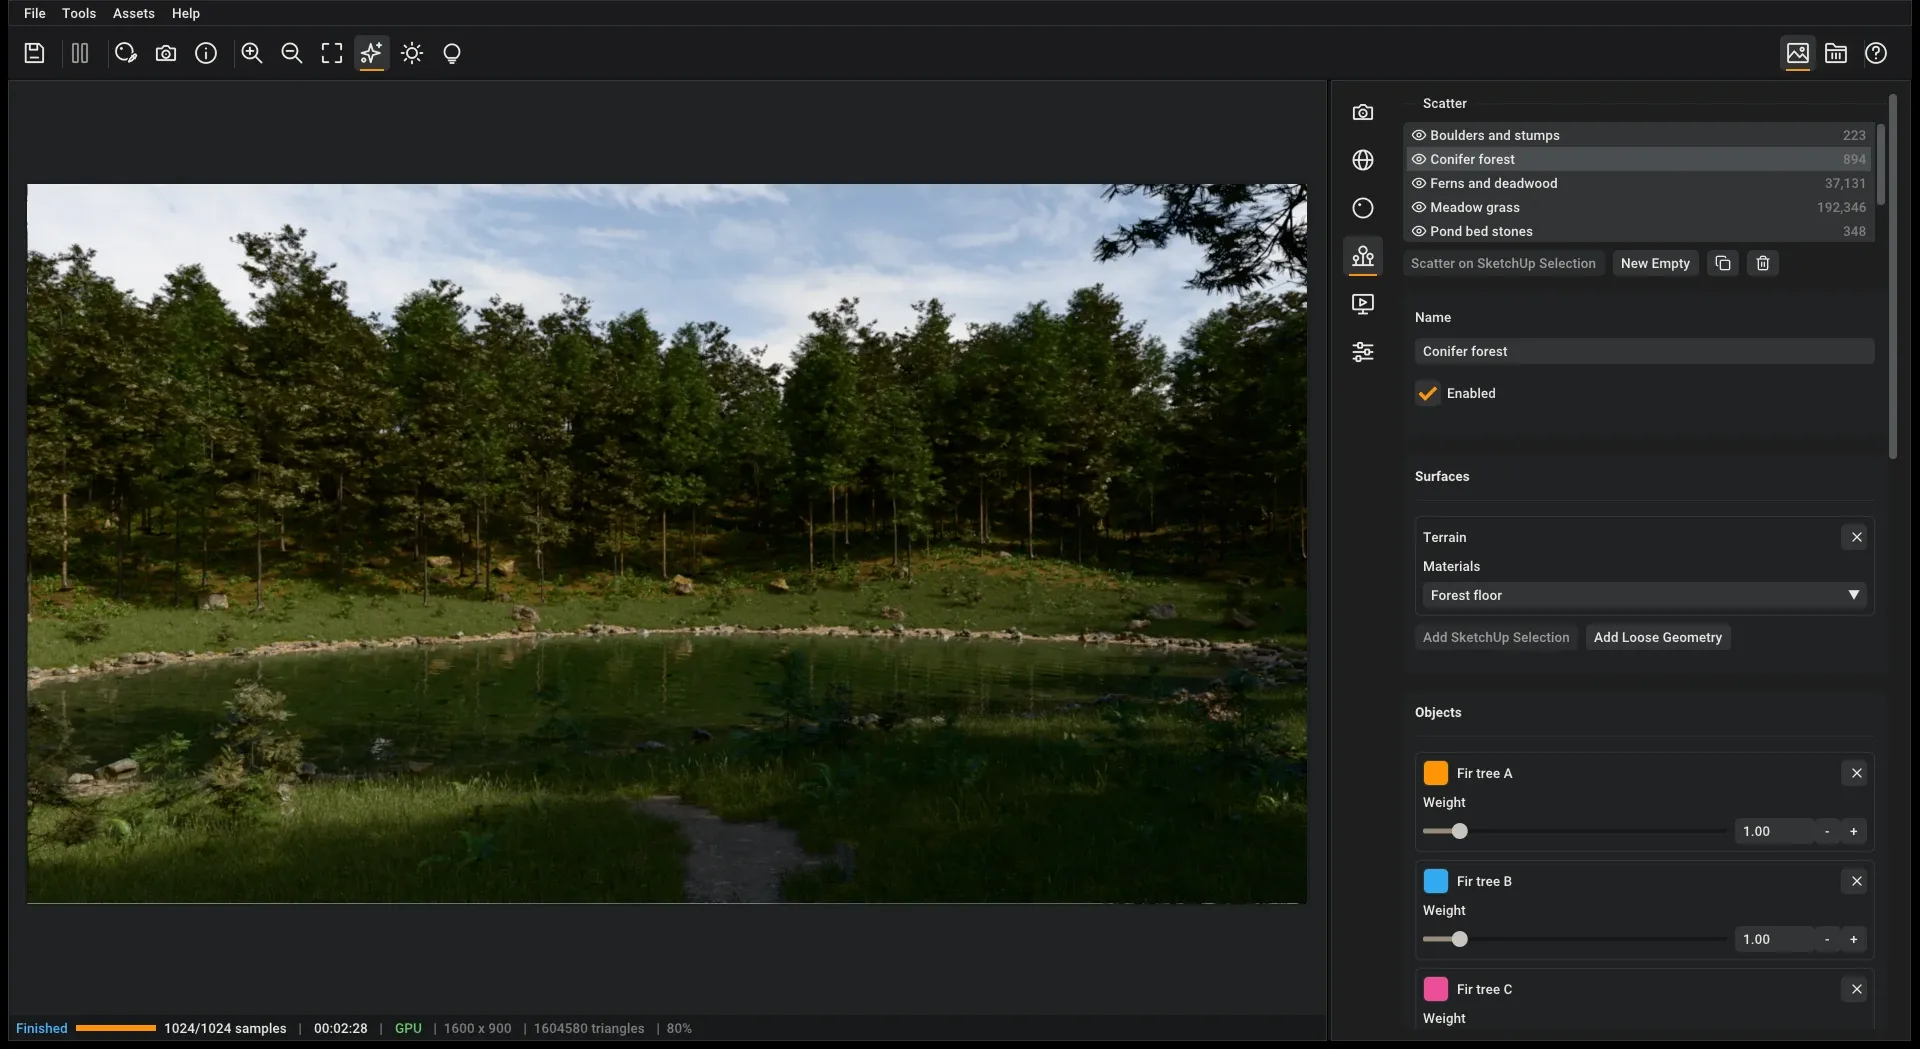Increase Fir tree B weight with plus

(x=1853, y=939)
